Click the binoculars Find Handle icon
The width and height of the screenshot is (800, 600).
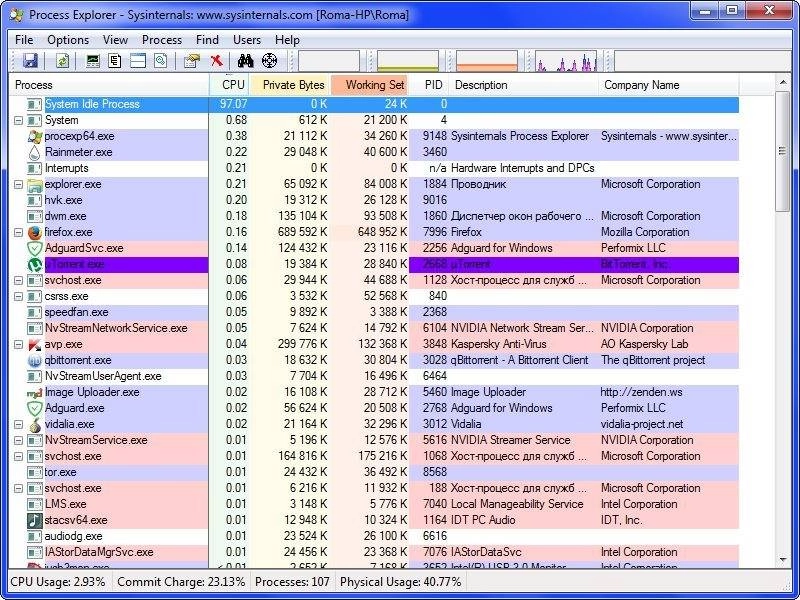tap(246, 61)
